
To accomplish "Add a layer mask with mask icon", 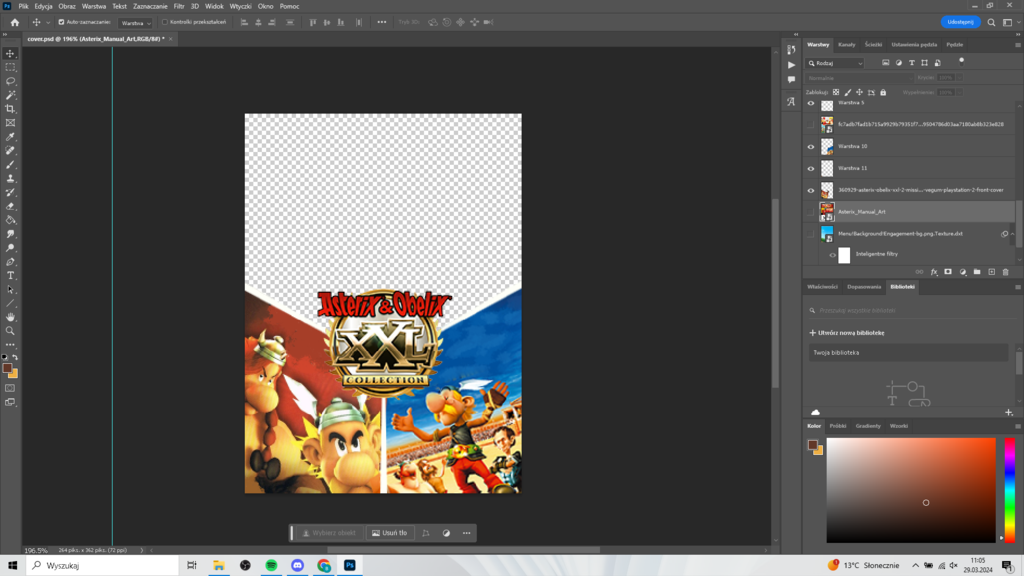I will pyautogui.click(x=948, y=272).
